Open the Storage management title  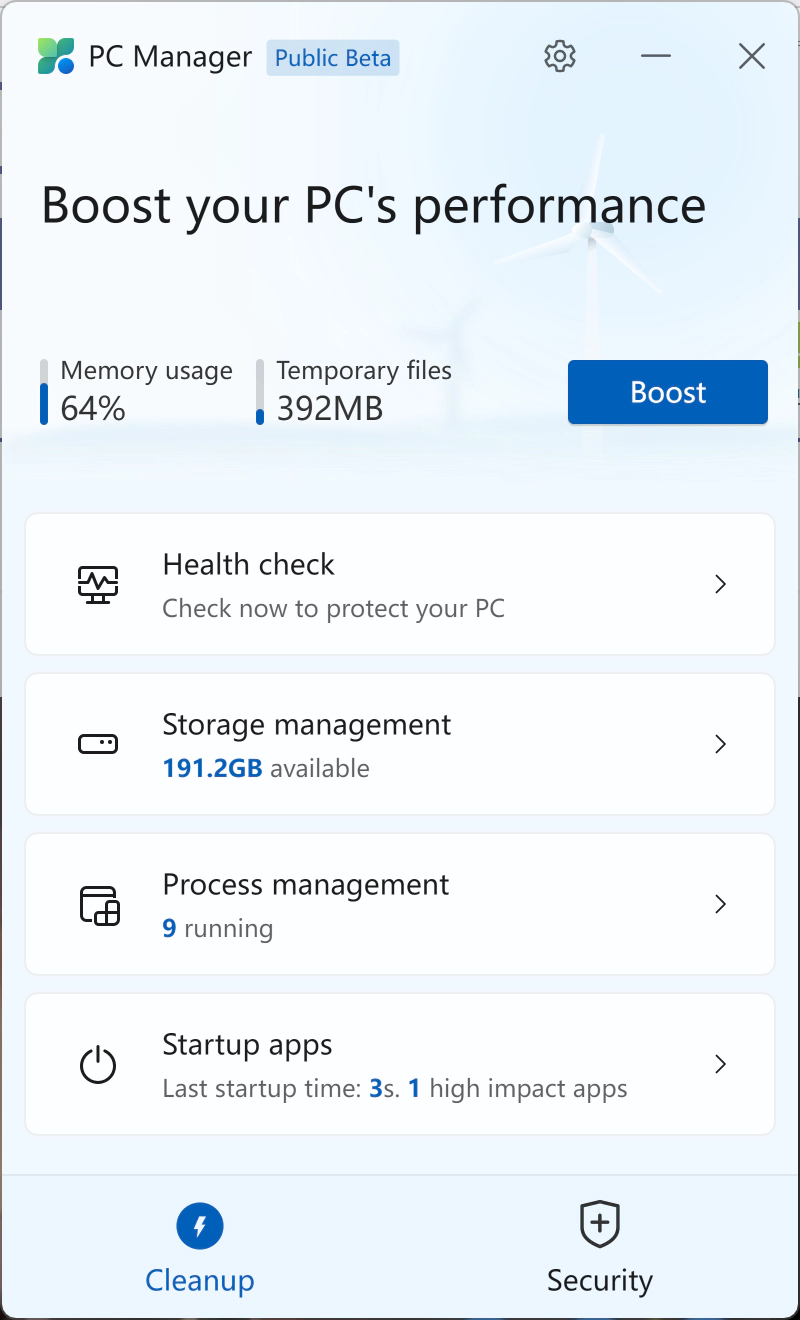tap(307, 724)
